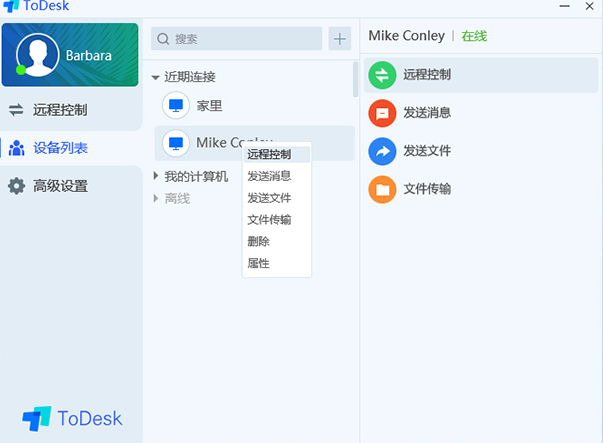Click the 远程控制 arrows icon in sidebar

[16, 110]
